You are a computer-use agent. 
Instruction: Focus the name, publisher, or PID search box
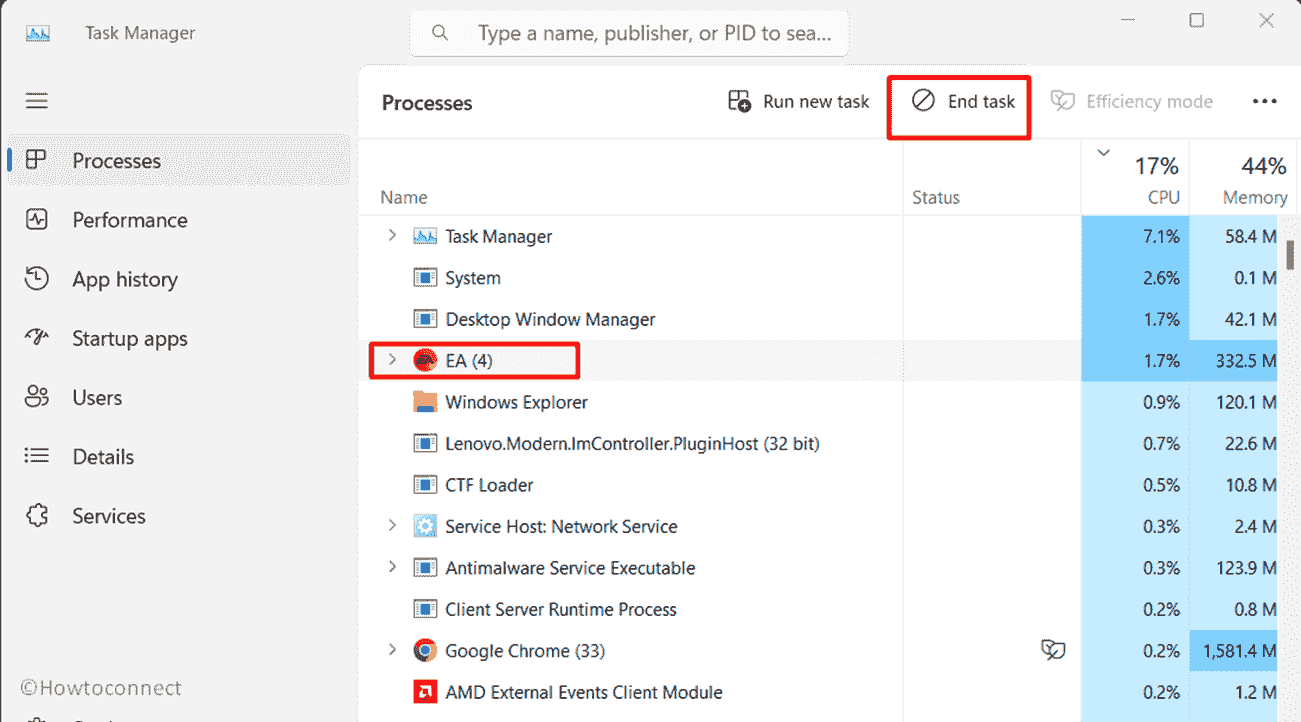pyautogui.click(x=629, y=33)
